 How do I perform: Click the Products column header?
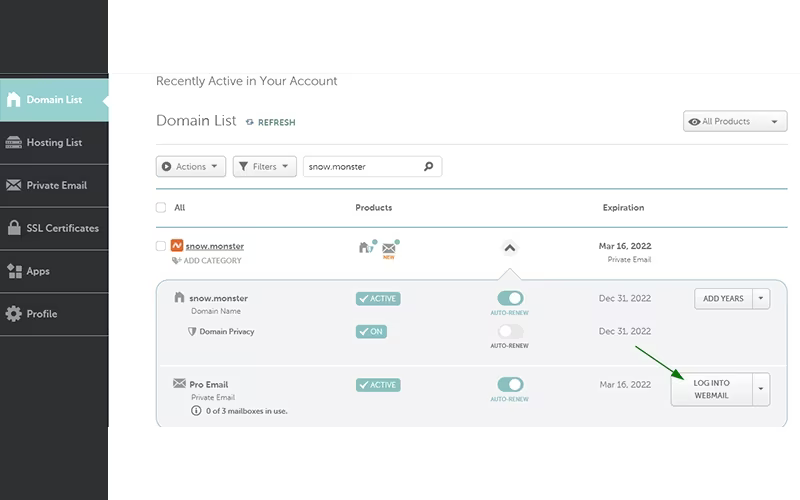pyautogui.click(x=373, y=208)
